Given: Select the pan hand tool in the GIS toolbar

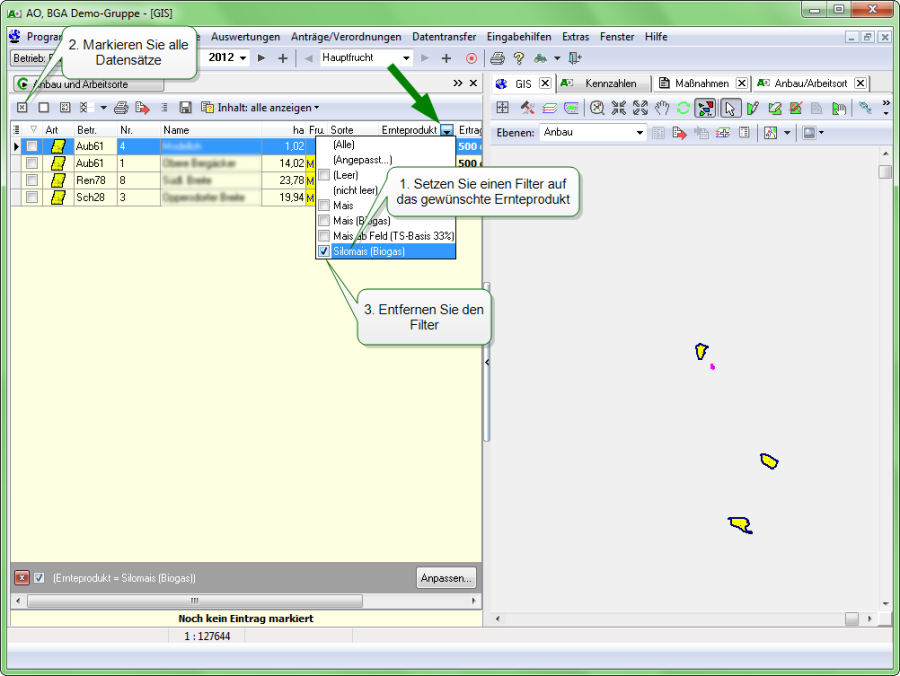Looking at the screenshot, I should pyautogui.click(x=662, y=108).
